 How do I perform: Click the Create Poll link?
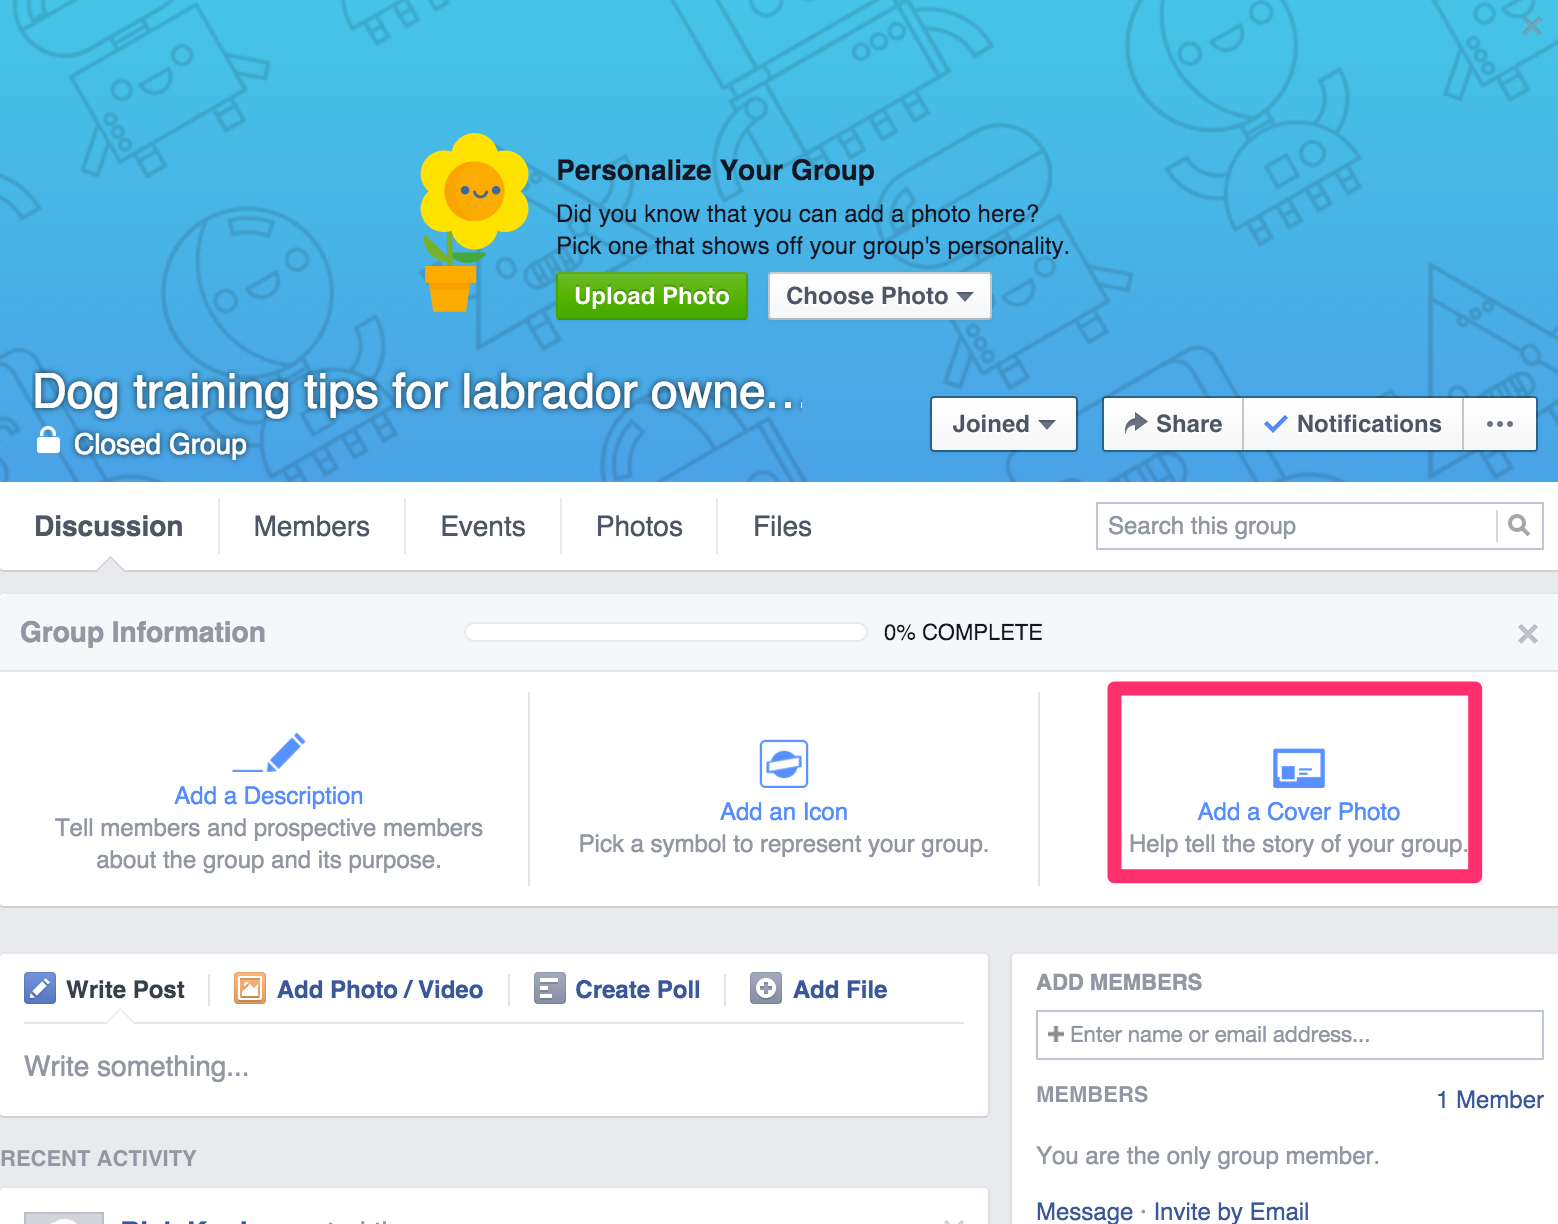click(638, 989)
